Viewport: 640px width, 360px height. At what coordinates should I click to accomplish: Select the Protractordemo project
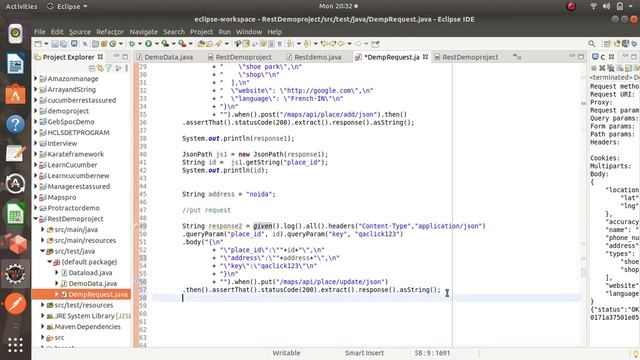[73, 208]
